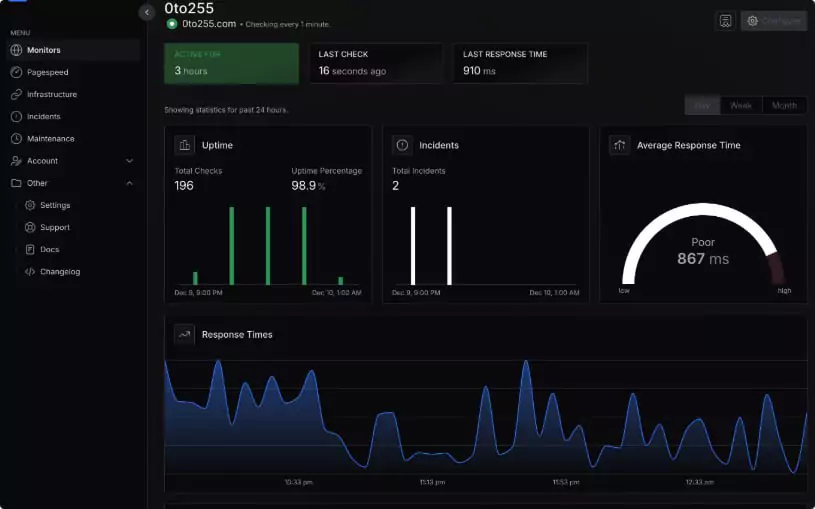Click the Docs document icon
This screenshot has height=509, width=815.
tap(30, 250)
